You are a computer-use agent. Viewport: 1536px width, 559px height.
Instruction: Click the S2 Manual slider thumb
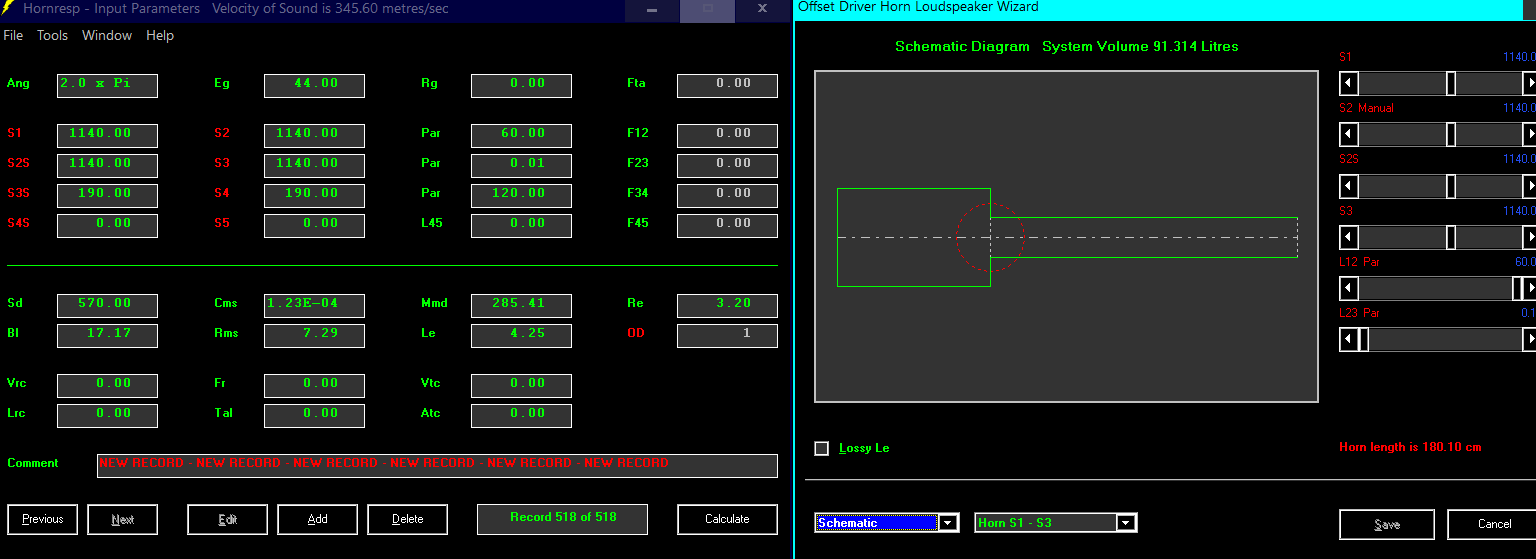1451,134
